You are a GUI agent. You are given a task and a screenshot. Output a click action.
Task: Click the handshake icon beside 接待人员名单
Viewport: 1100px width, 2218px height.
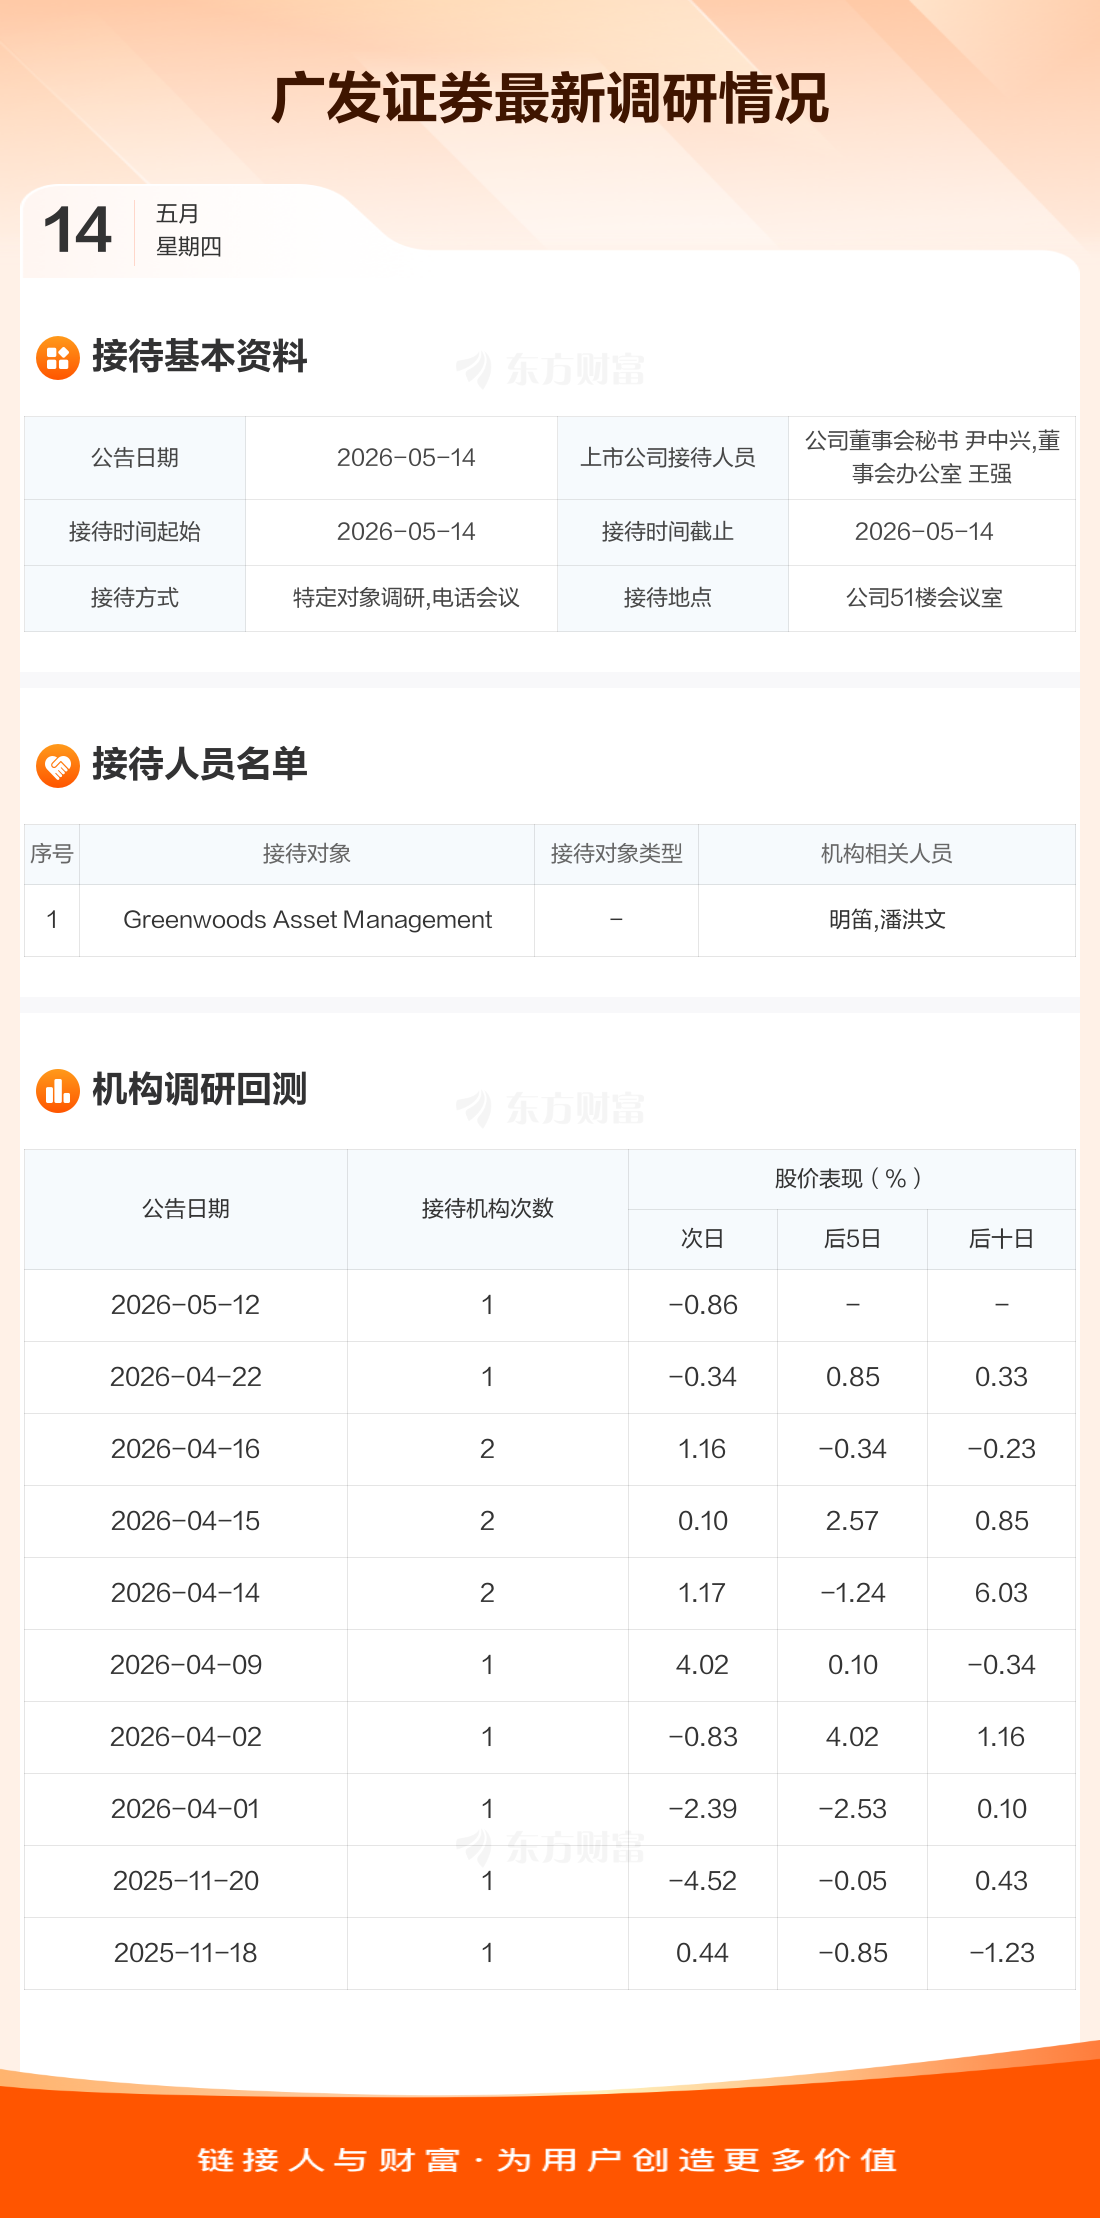(58, 766)
